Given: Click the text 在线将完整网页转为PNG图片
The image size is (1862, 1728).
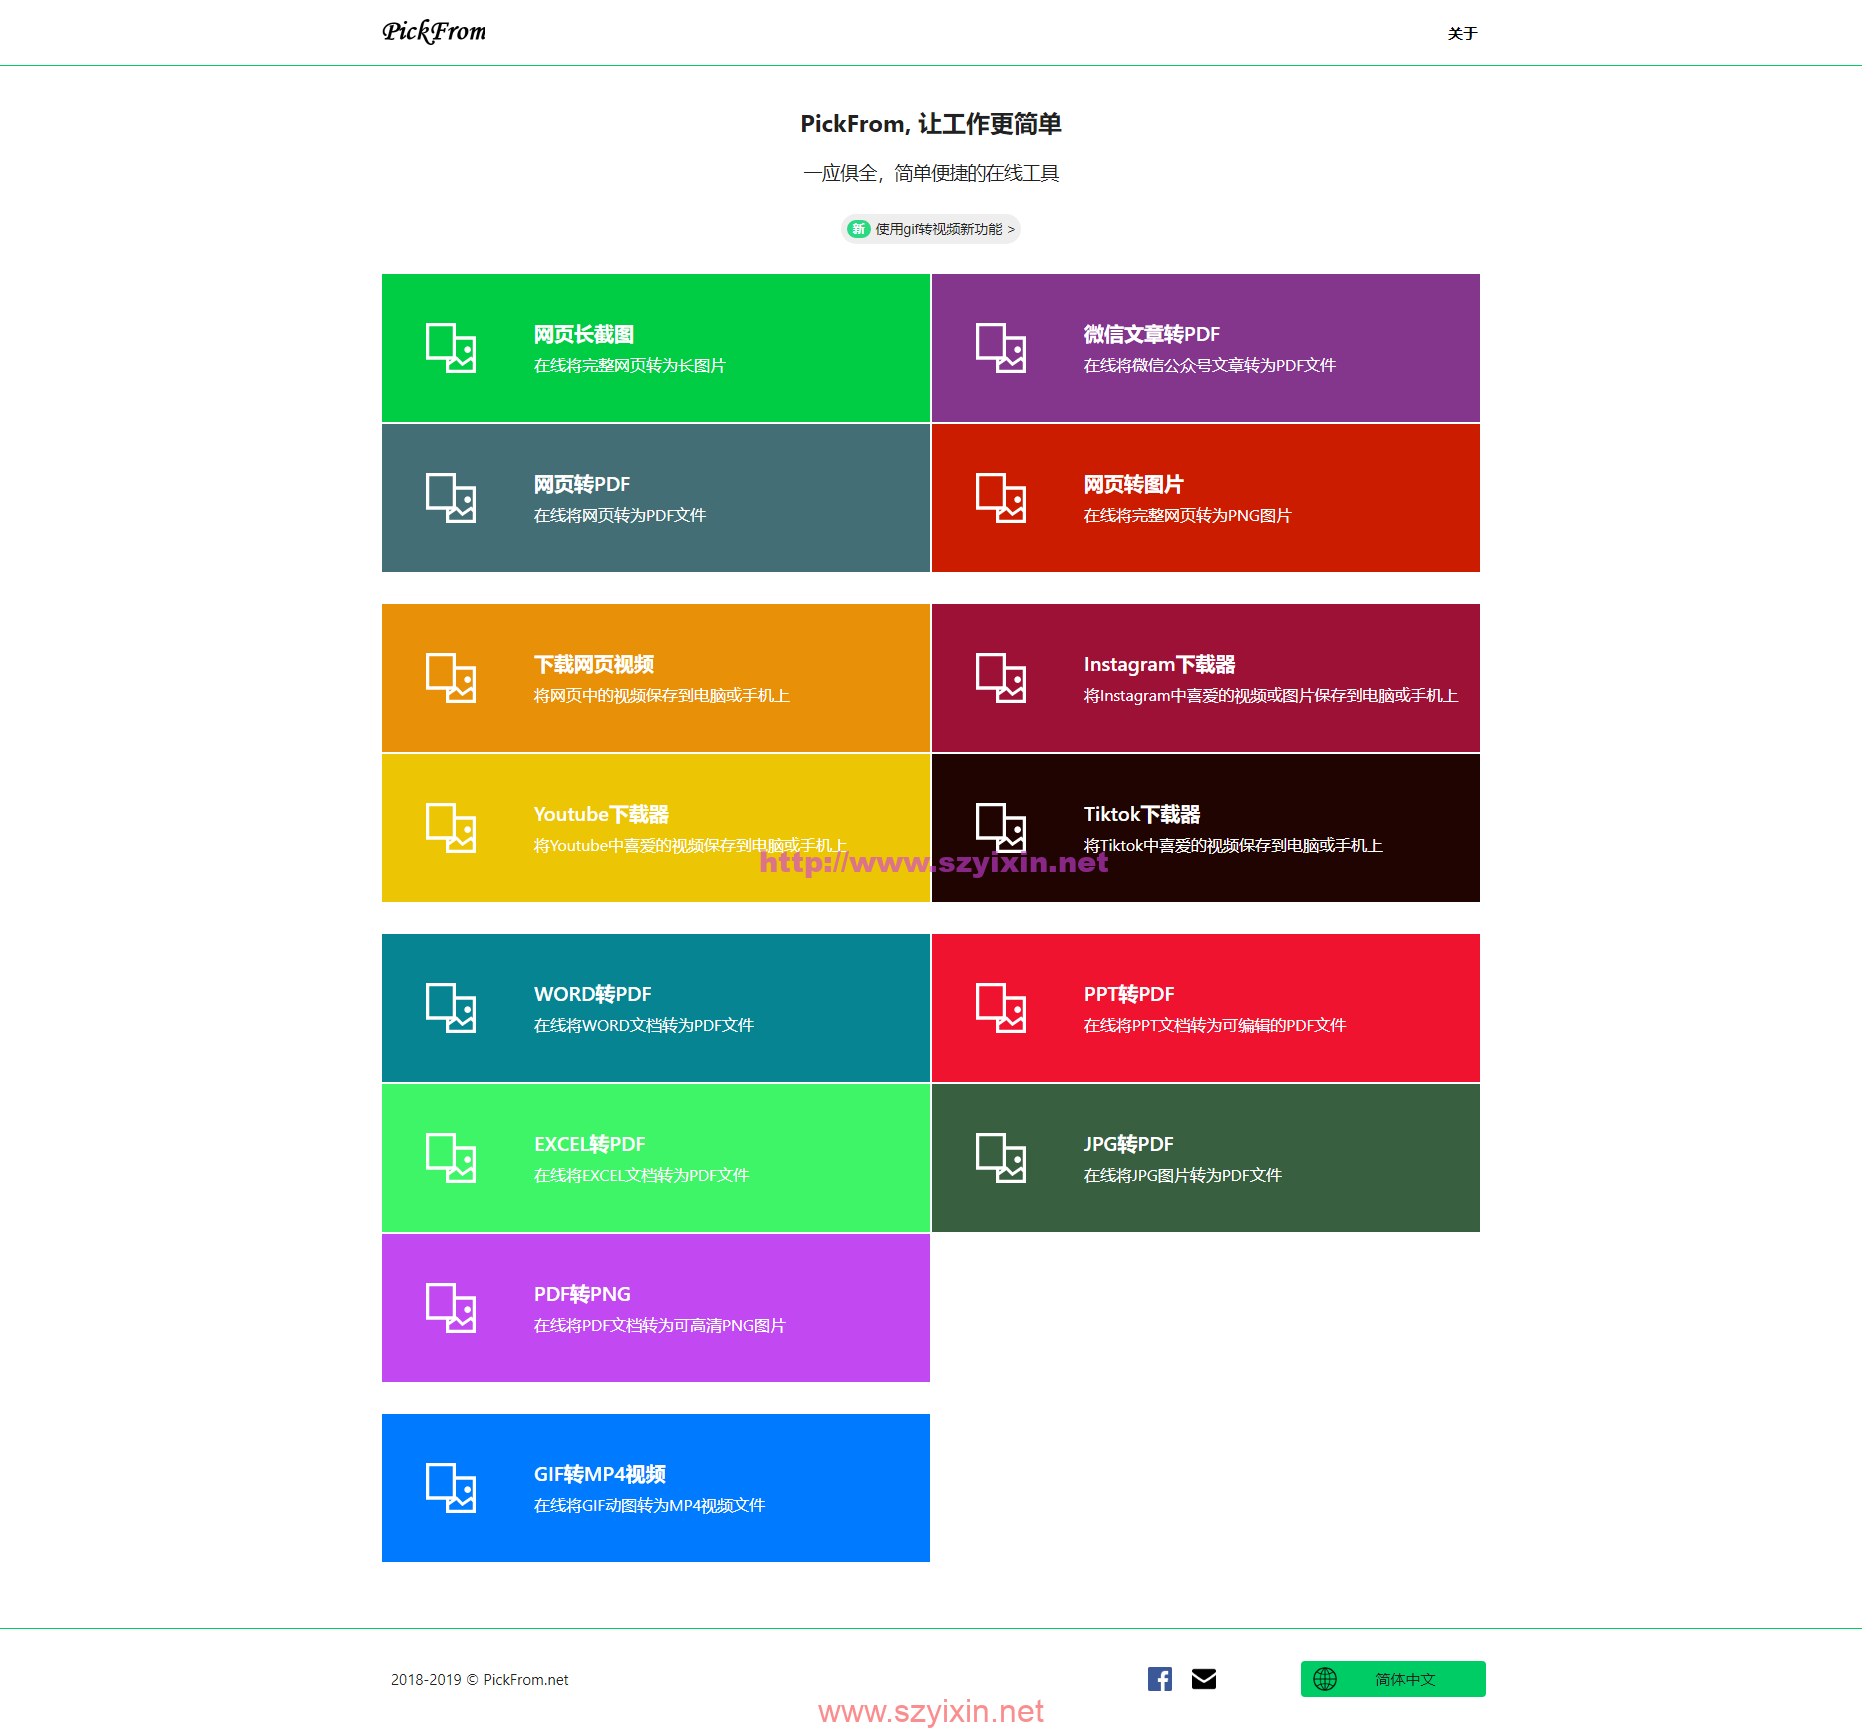Looking at the screenshot, I should point(1188,516).
